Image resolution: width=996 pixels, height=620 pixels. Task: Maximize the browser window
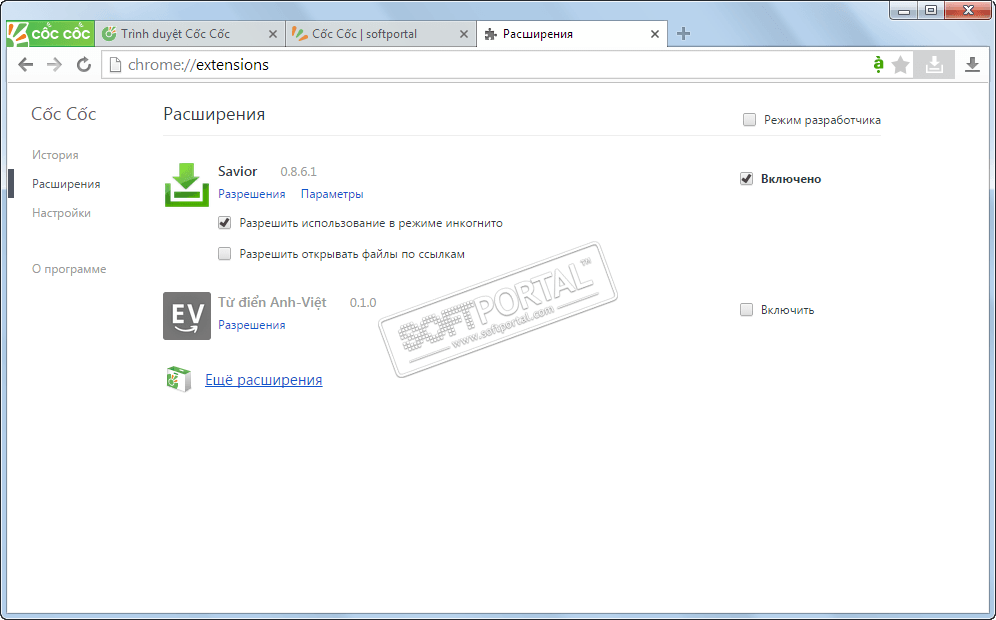931,10
